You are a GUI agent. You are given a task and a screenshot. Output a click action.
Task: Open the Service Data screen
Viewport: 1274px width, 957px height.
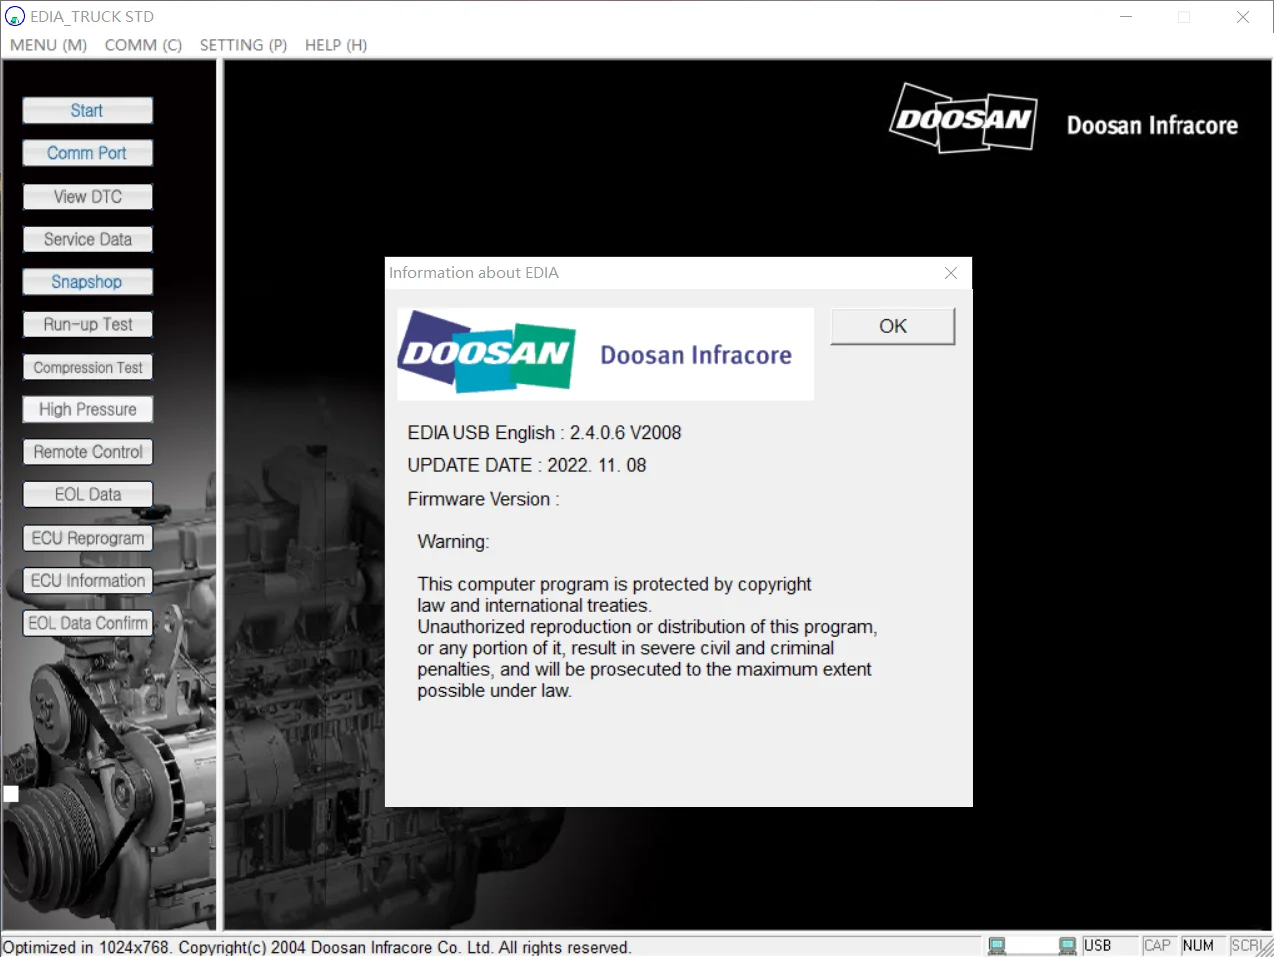(87, 240)
